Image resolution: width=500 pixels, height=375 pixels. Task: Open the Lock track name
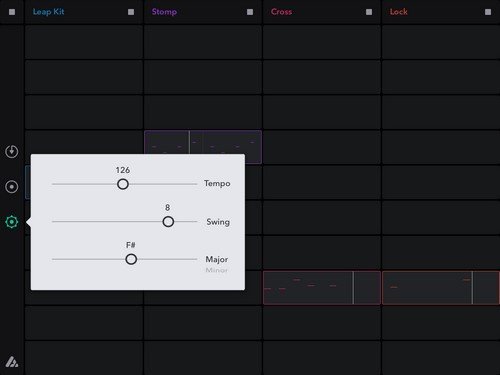(399, 12)
